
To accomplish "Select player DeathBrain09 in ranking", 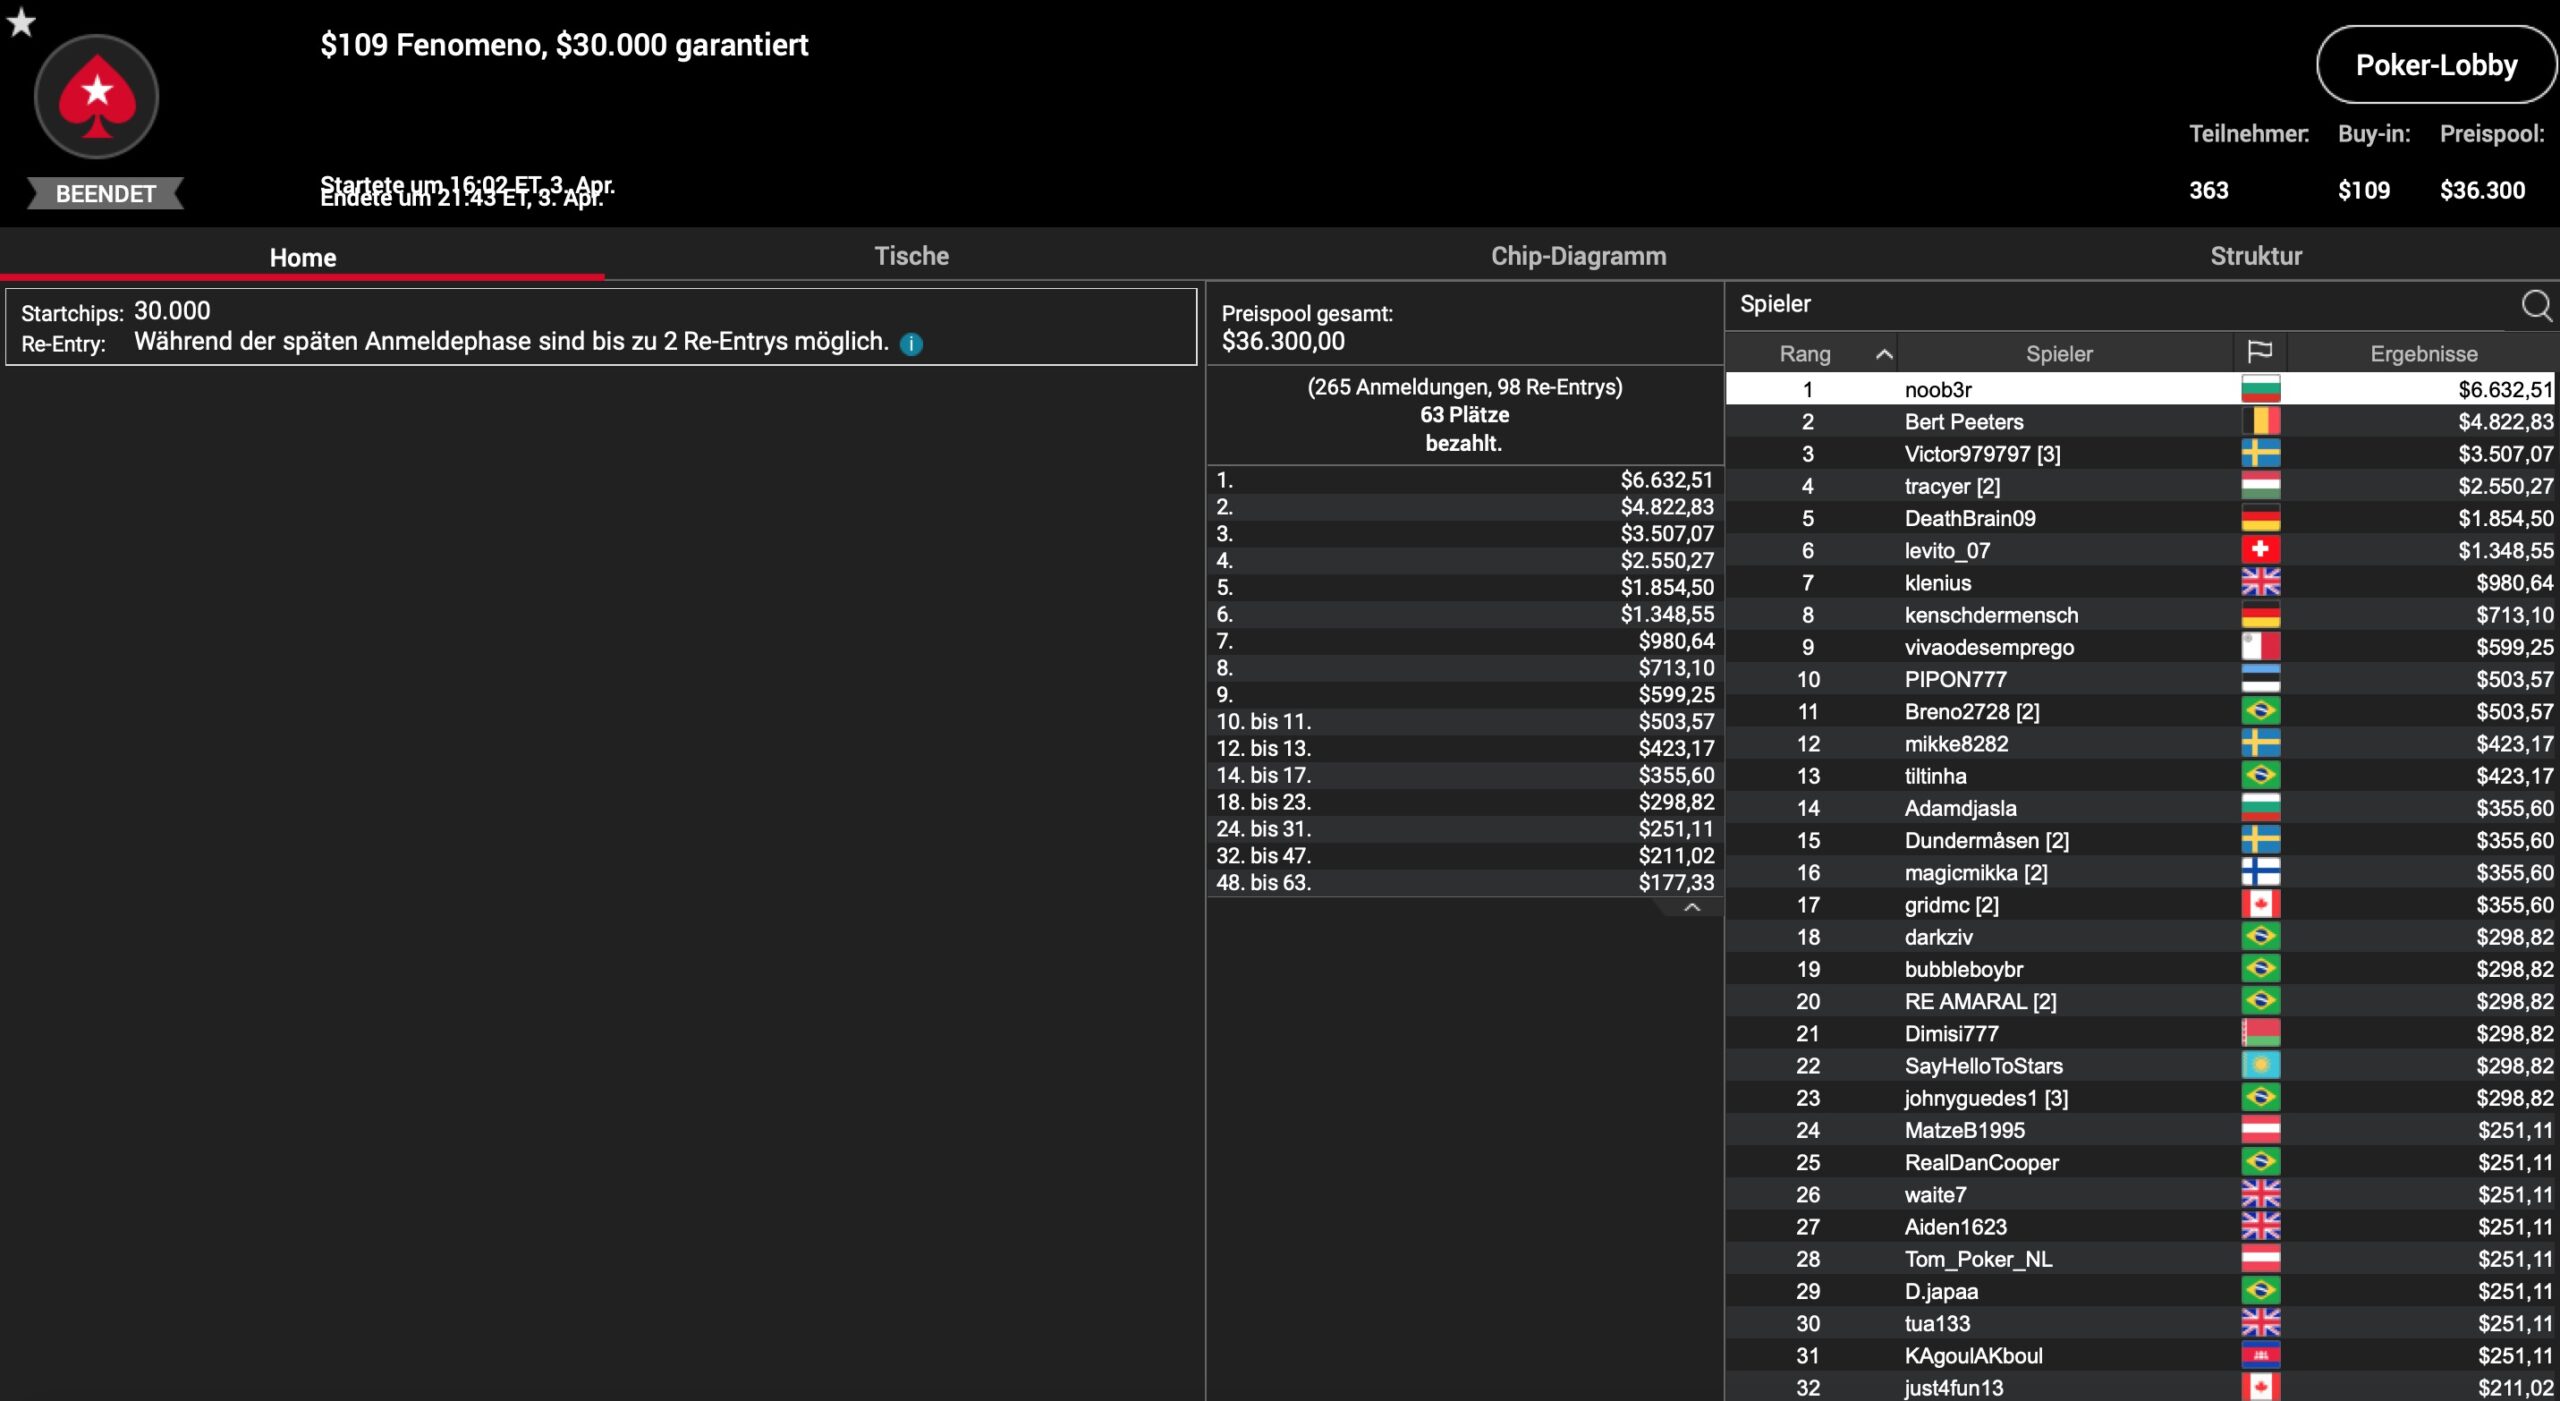I will coord(1969,518).
